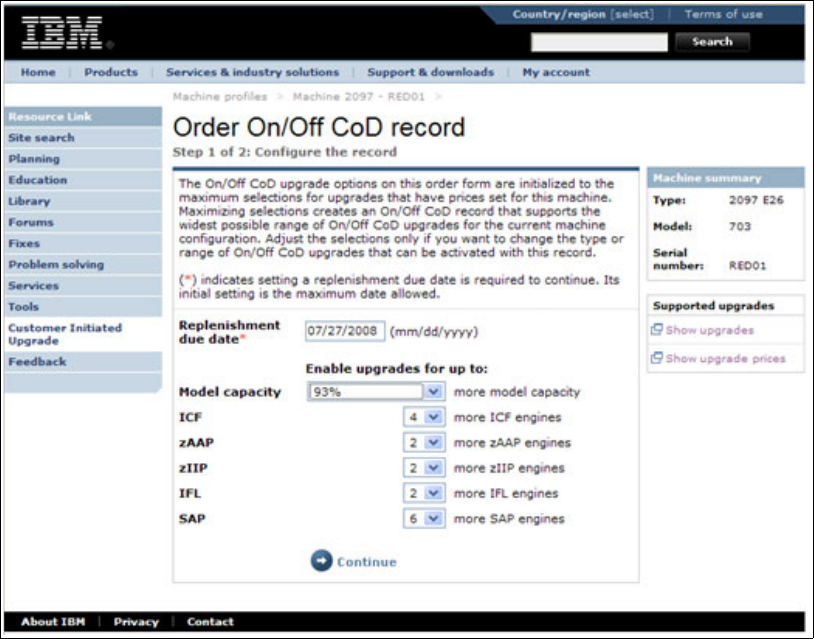Open the Show upgrades link
This screenshot has height=639, width=814.
coord(709,330)
